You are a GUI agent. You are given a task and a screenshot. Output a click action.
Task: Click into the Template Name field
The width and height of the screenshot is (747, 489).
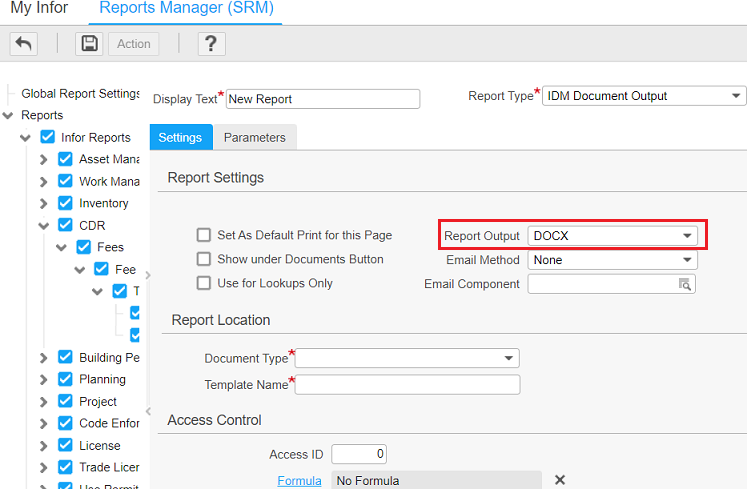click(407, 385)
